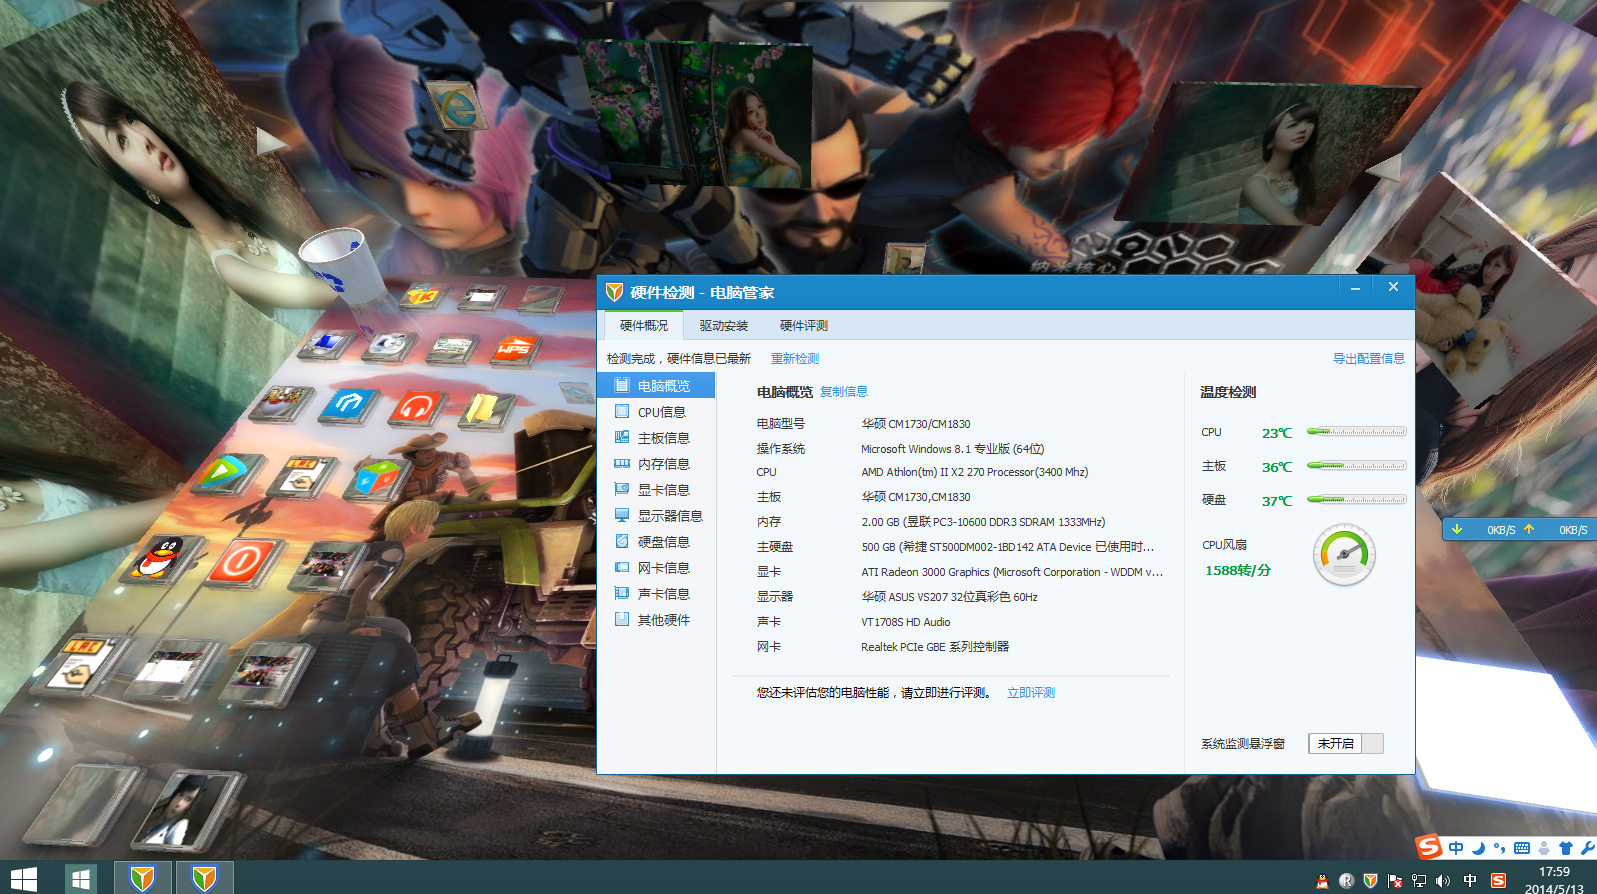This screenshot has width=1597, height=894.
Task: Select CPU信息 in the sidebar
Action: pyautogui.click(x=656, y=412)
